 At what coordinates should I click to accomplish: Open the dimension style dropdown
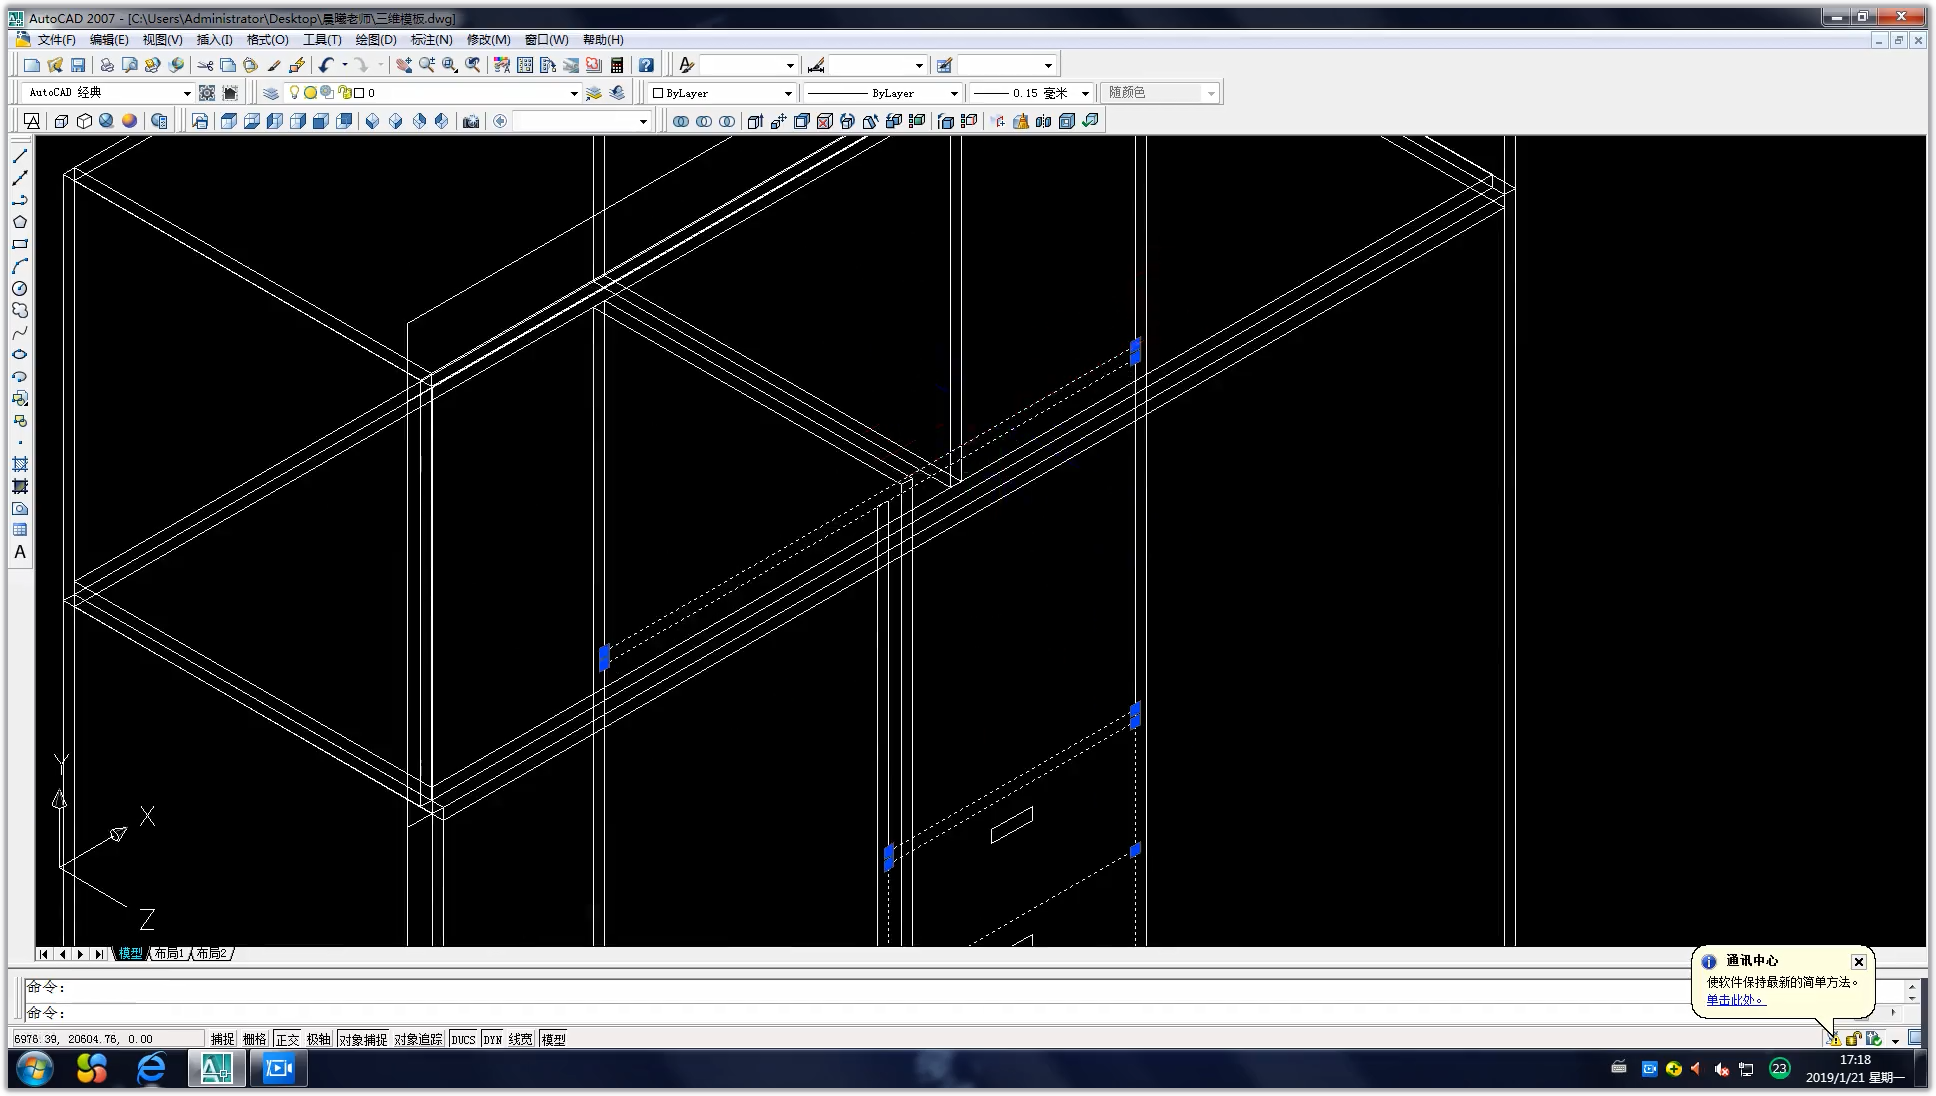(918, 65)
